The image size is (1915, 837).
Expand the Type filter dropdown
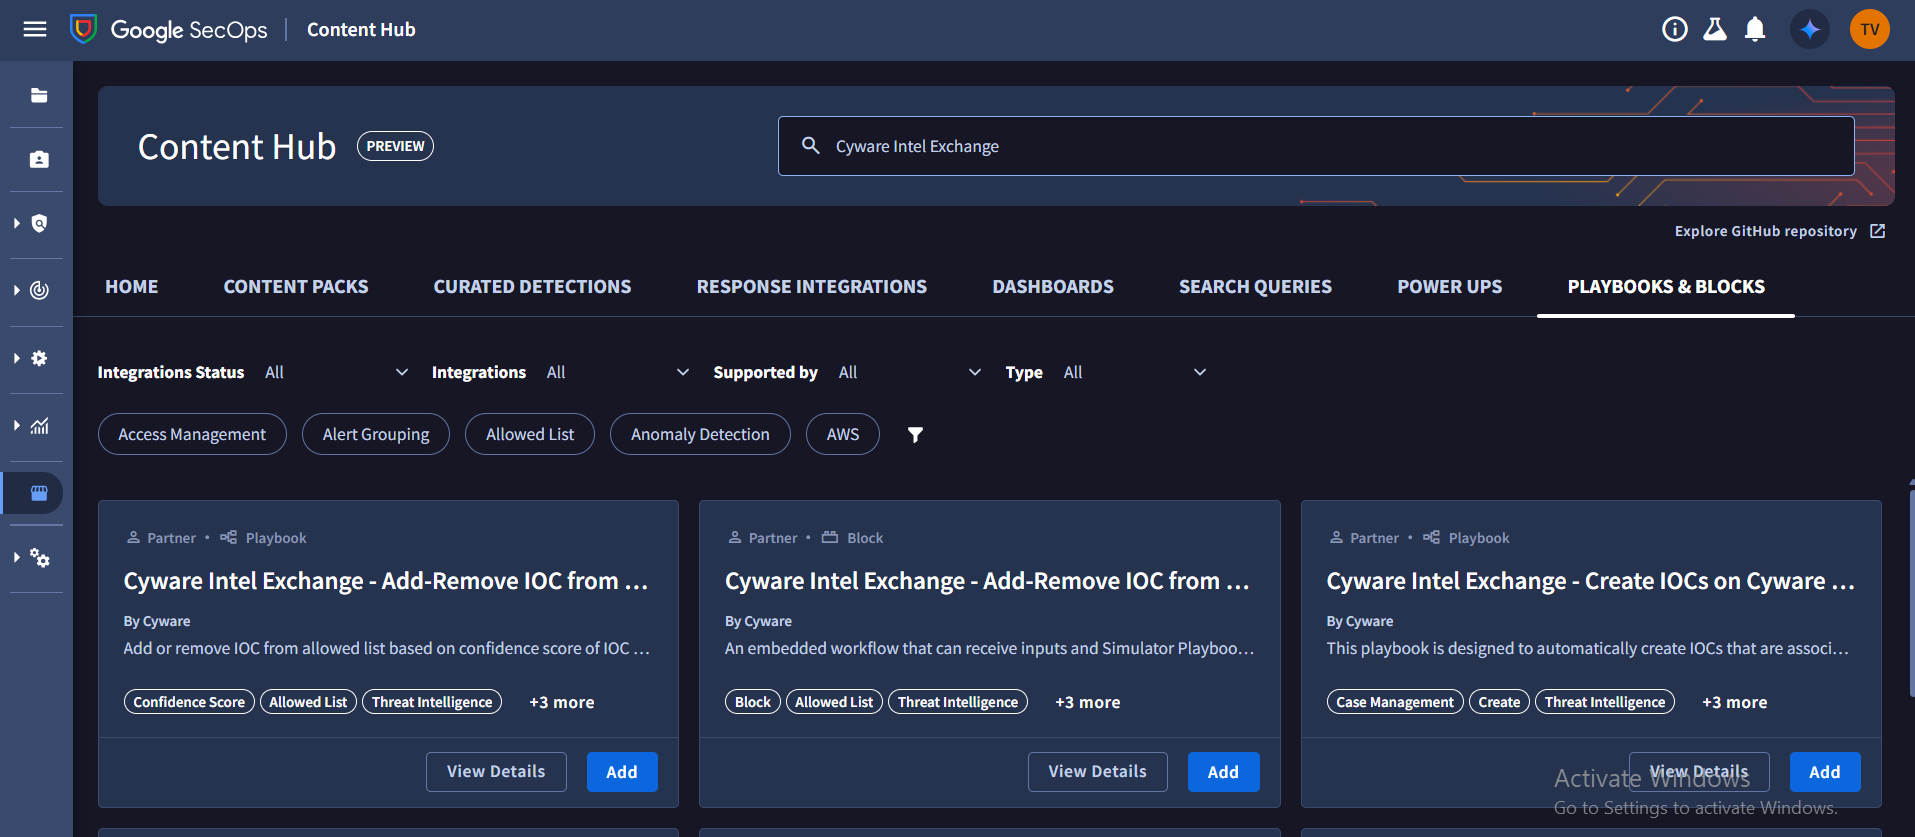point(1134,373)
